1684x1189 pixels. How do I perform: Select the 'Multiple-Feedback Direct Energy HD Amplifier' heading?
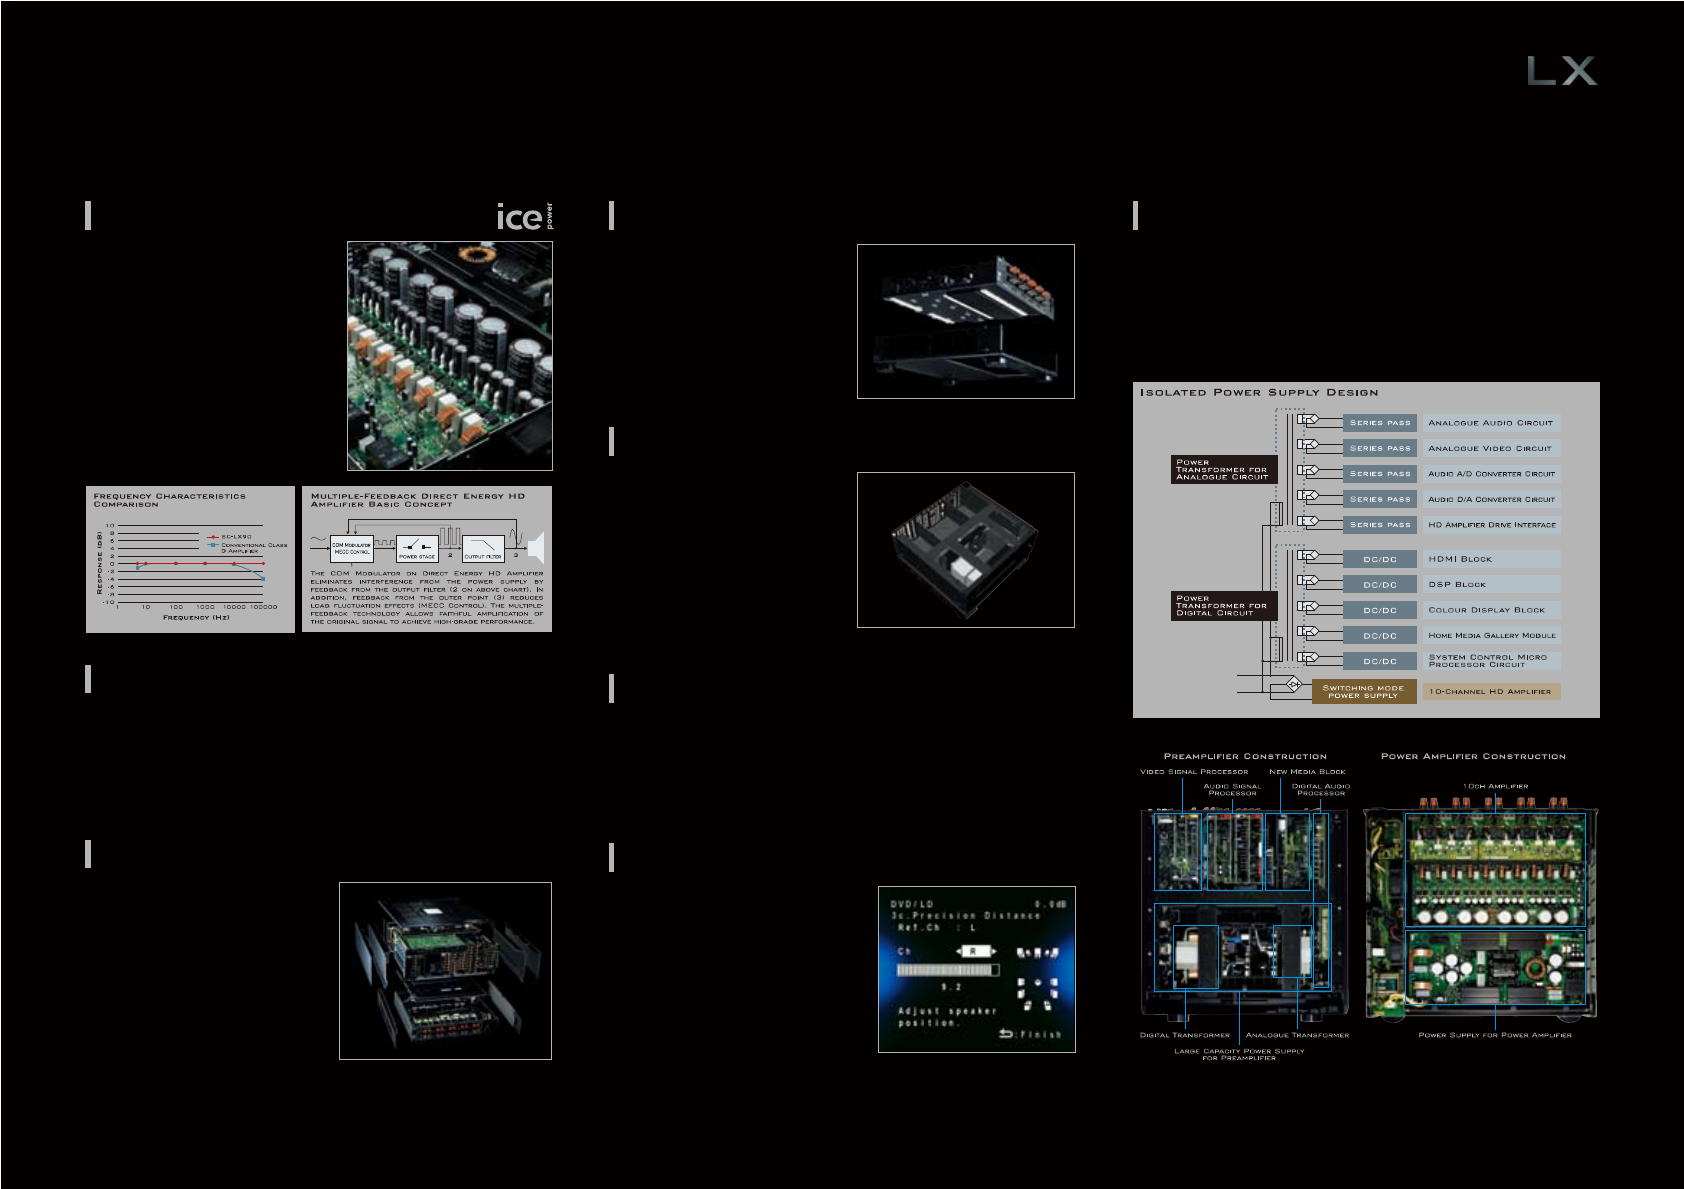418,500
